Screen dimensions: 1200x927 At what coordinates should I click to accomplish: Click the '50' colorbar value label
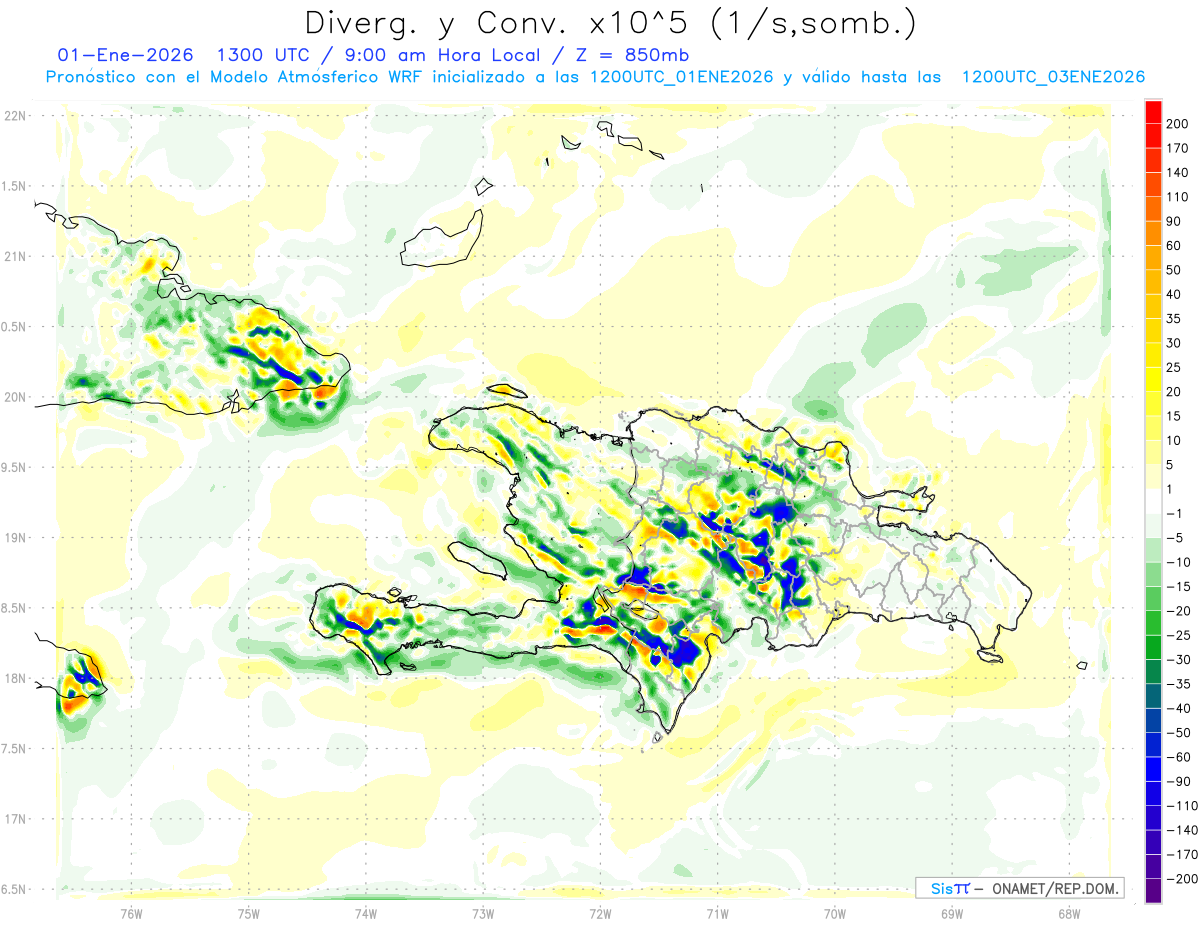1175,270
